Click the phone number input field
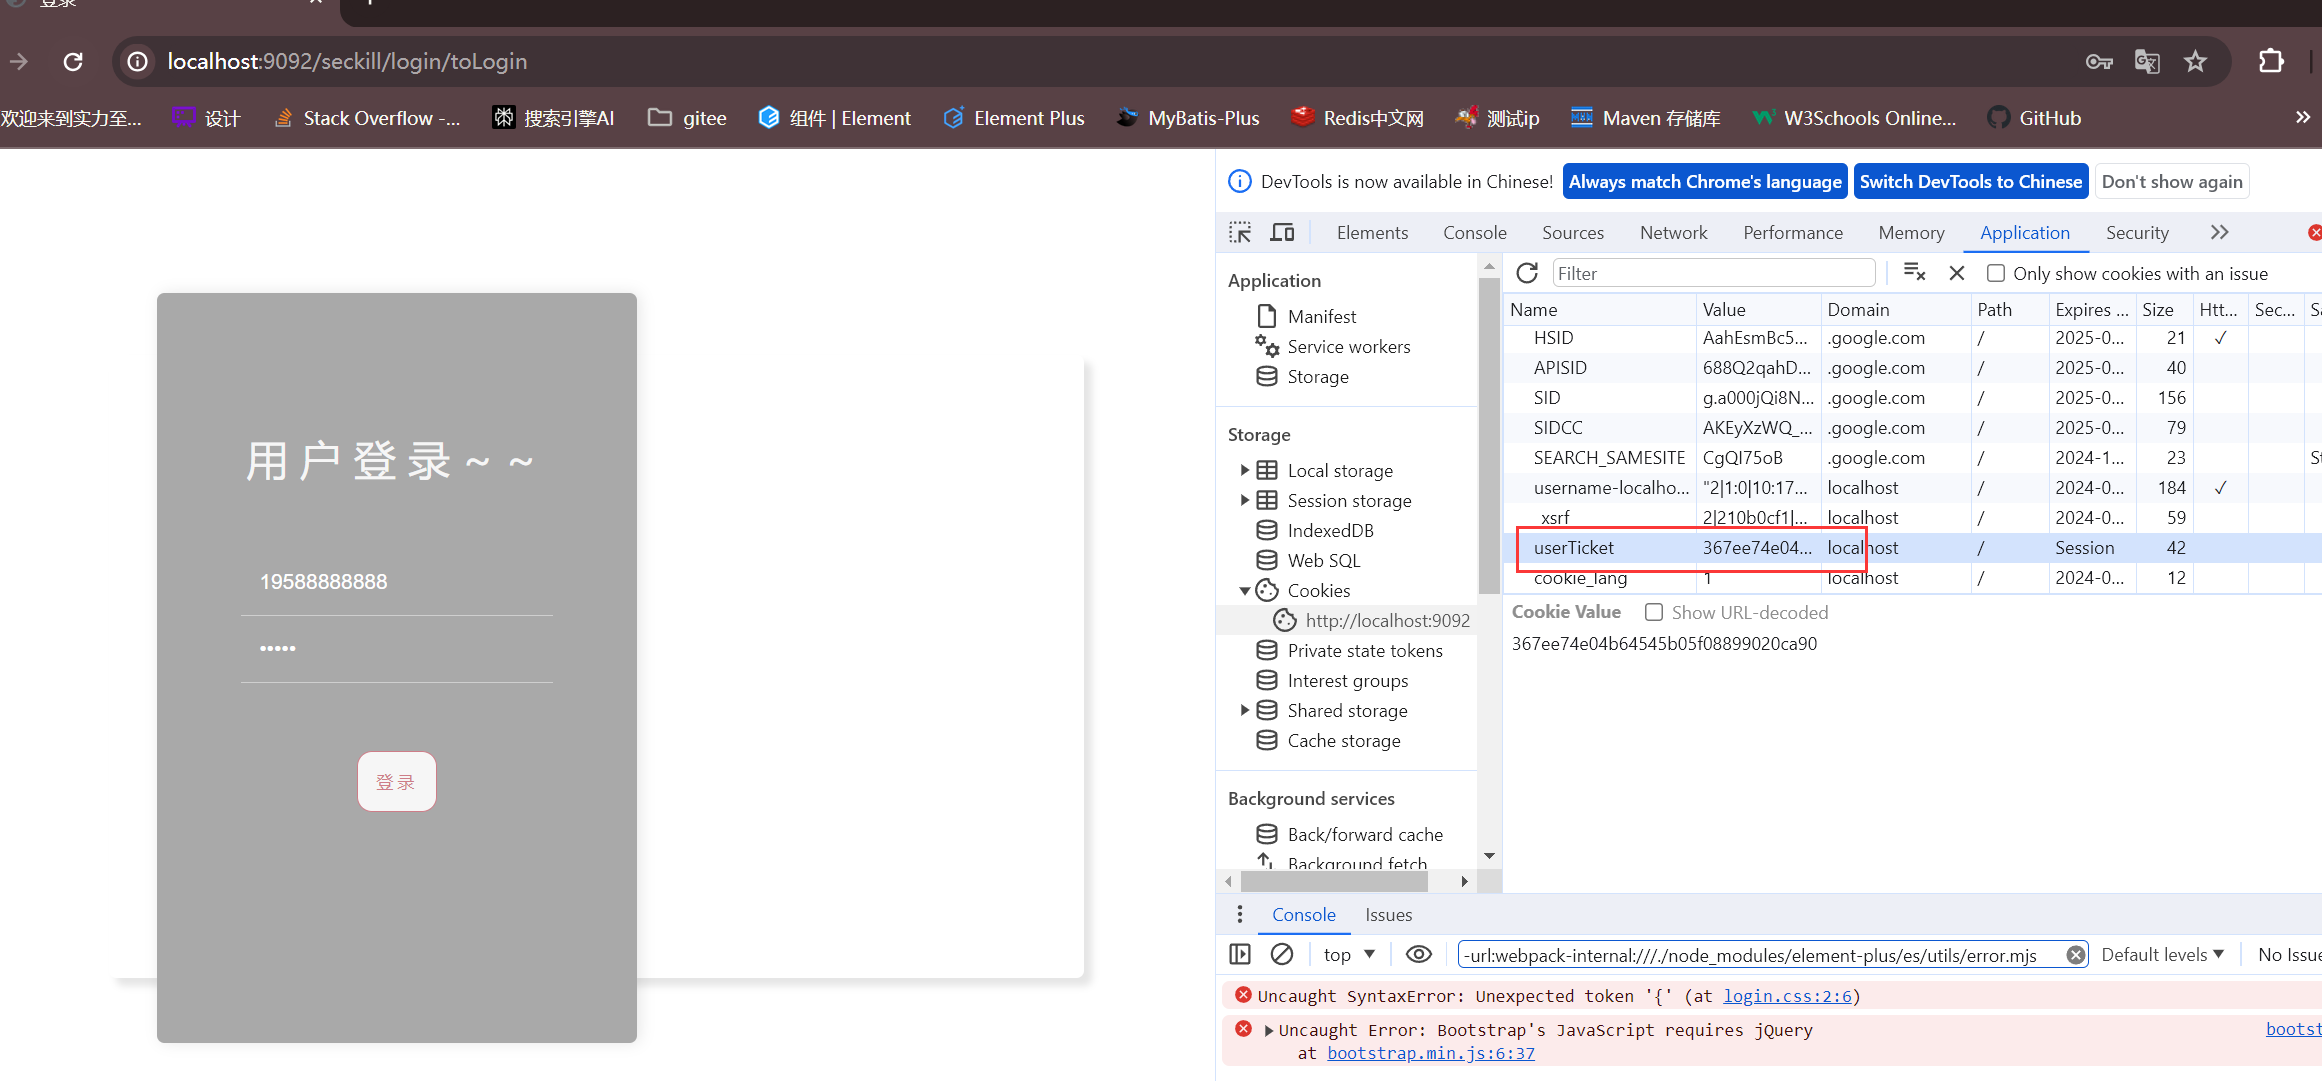Image resolution: width=2322 pixels, height=1081 pixels. [398, 582]
